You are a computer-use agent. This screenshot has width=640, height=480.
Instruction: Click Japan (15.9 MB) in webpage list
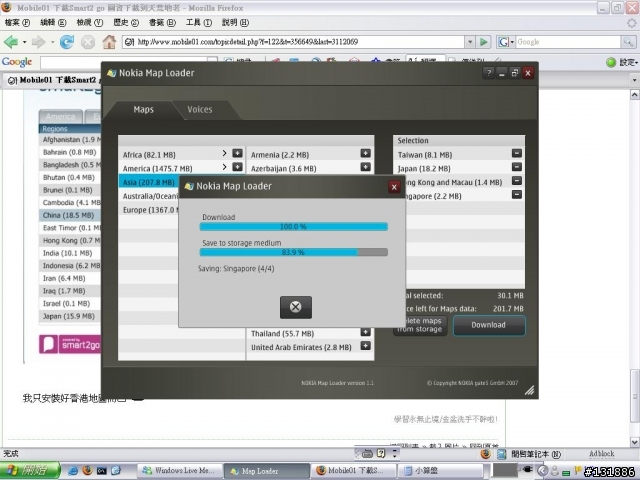[x=69, y=316]
